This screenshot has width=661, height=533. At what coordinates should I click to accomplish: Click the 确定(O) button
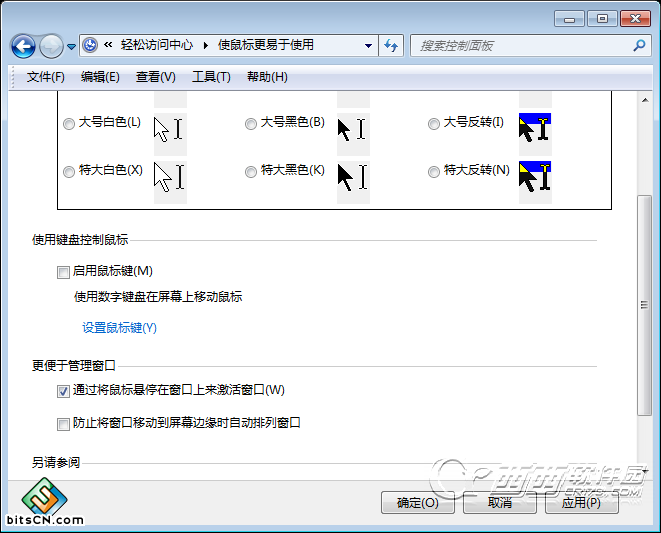click(418, 503)
